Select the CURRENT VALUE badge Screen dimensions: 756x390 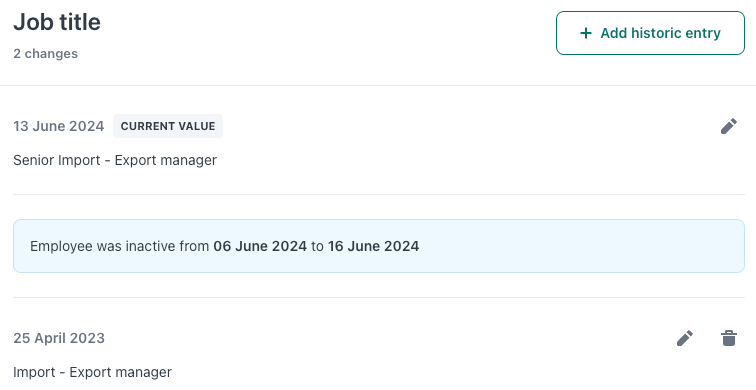pos(168,126)
